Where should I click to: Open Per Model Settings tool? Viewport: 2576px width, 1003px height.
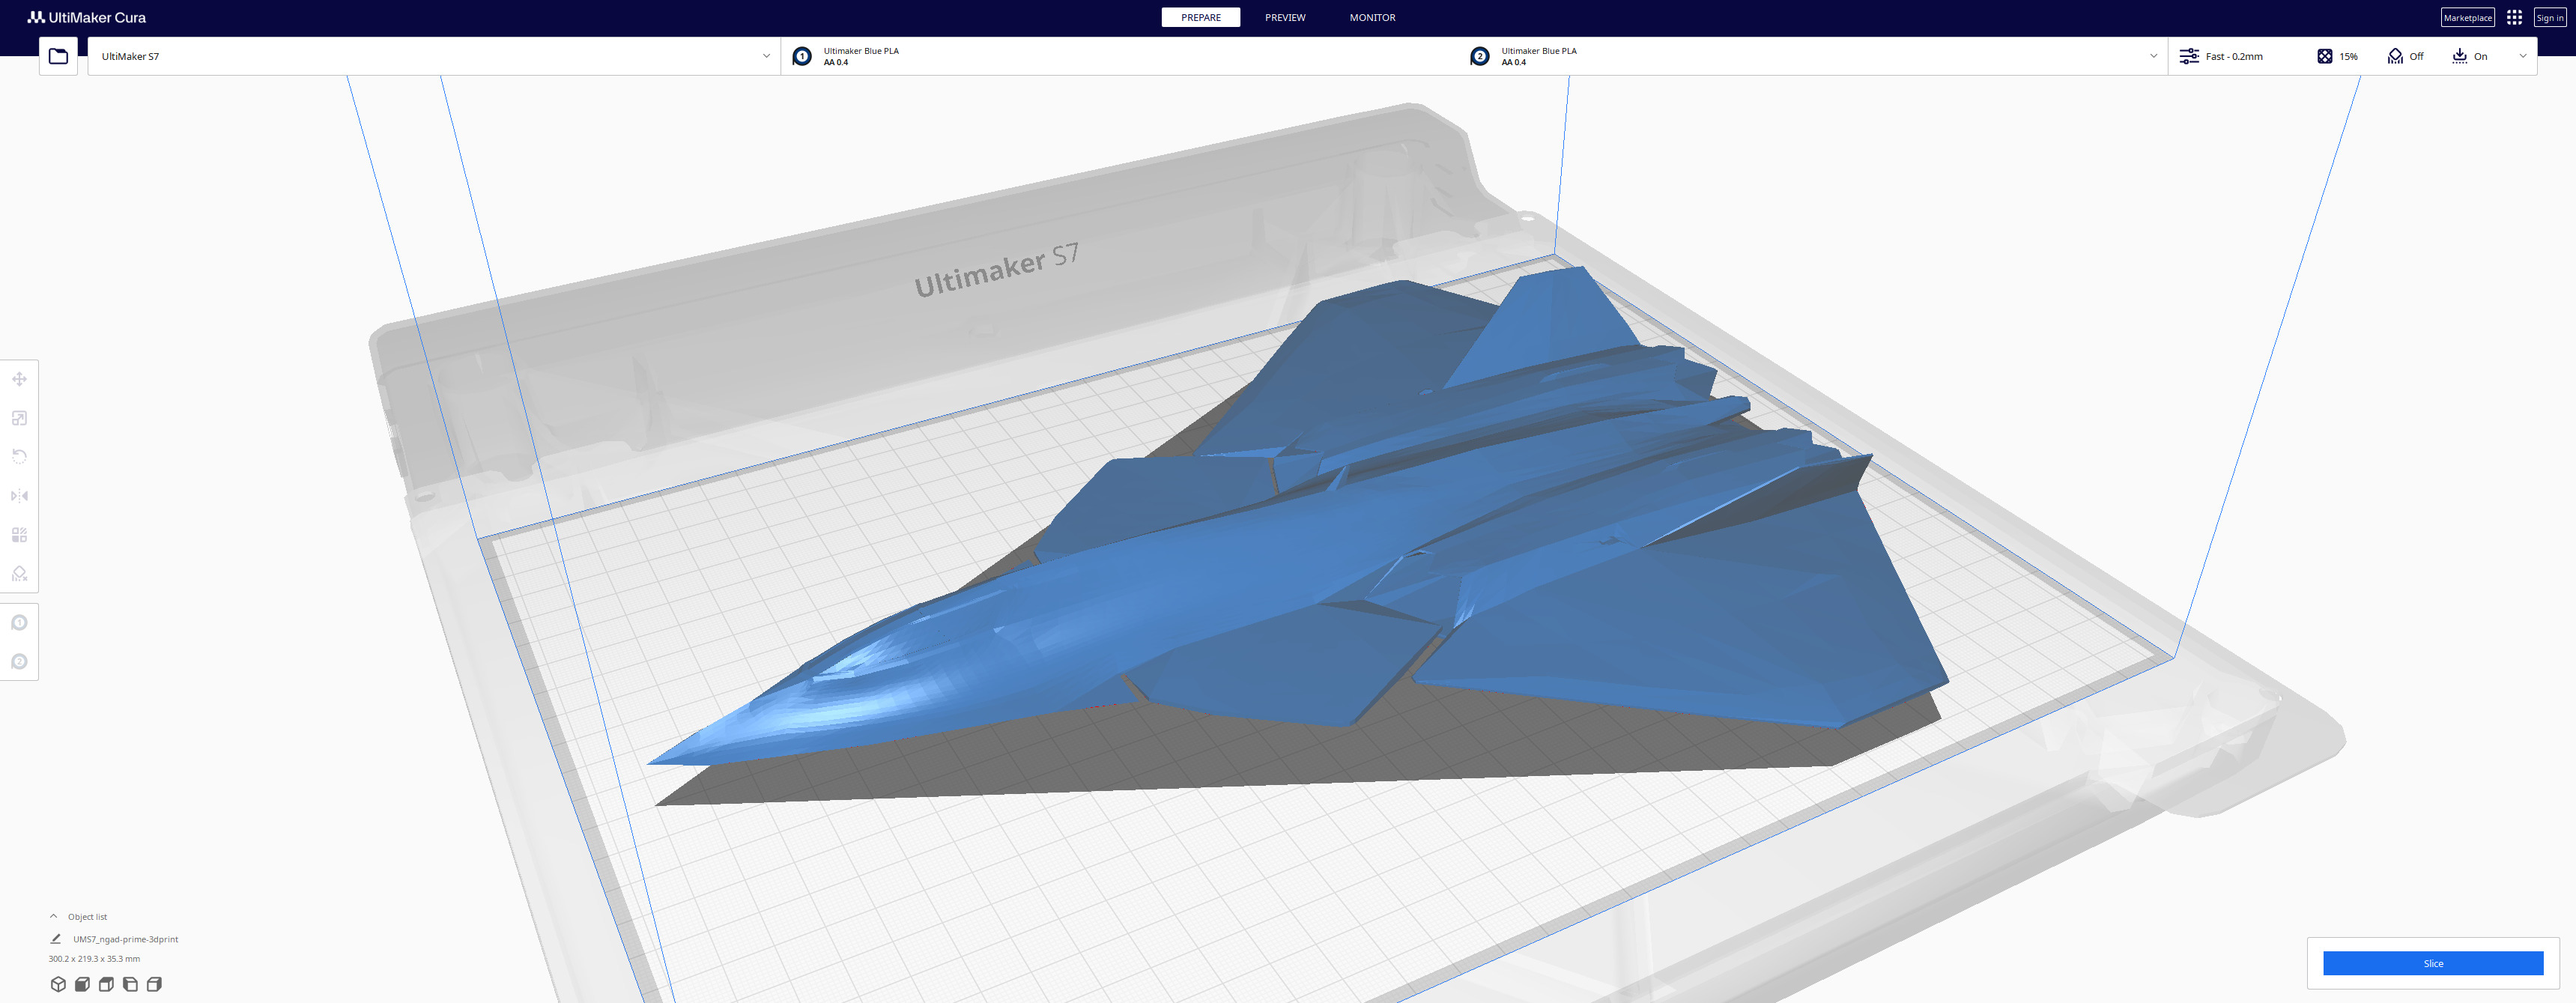[19, 535]
